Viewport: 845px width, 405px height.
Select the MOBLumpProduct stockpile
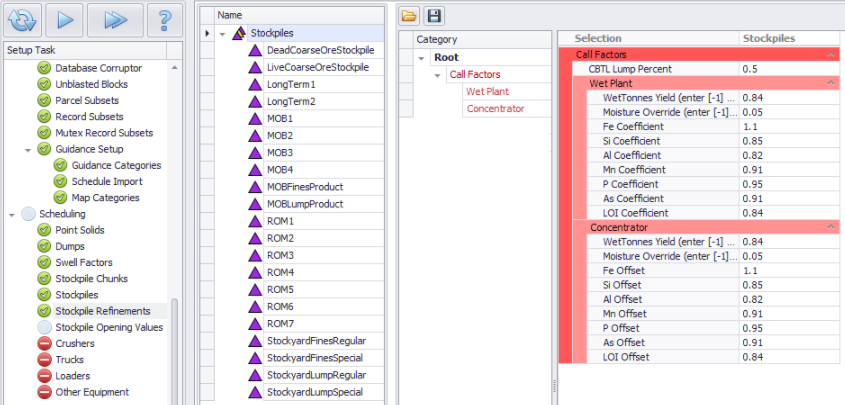[x=323, y=204]
